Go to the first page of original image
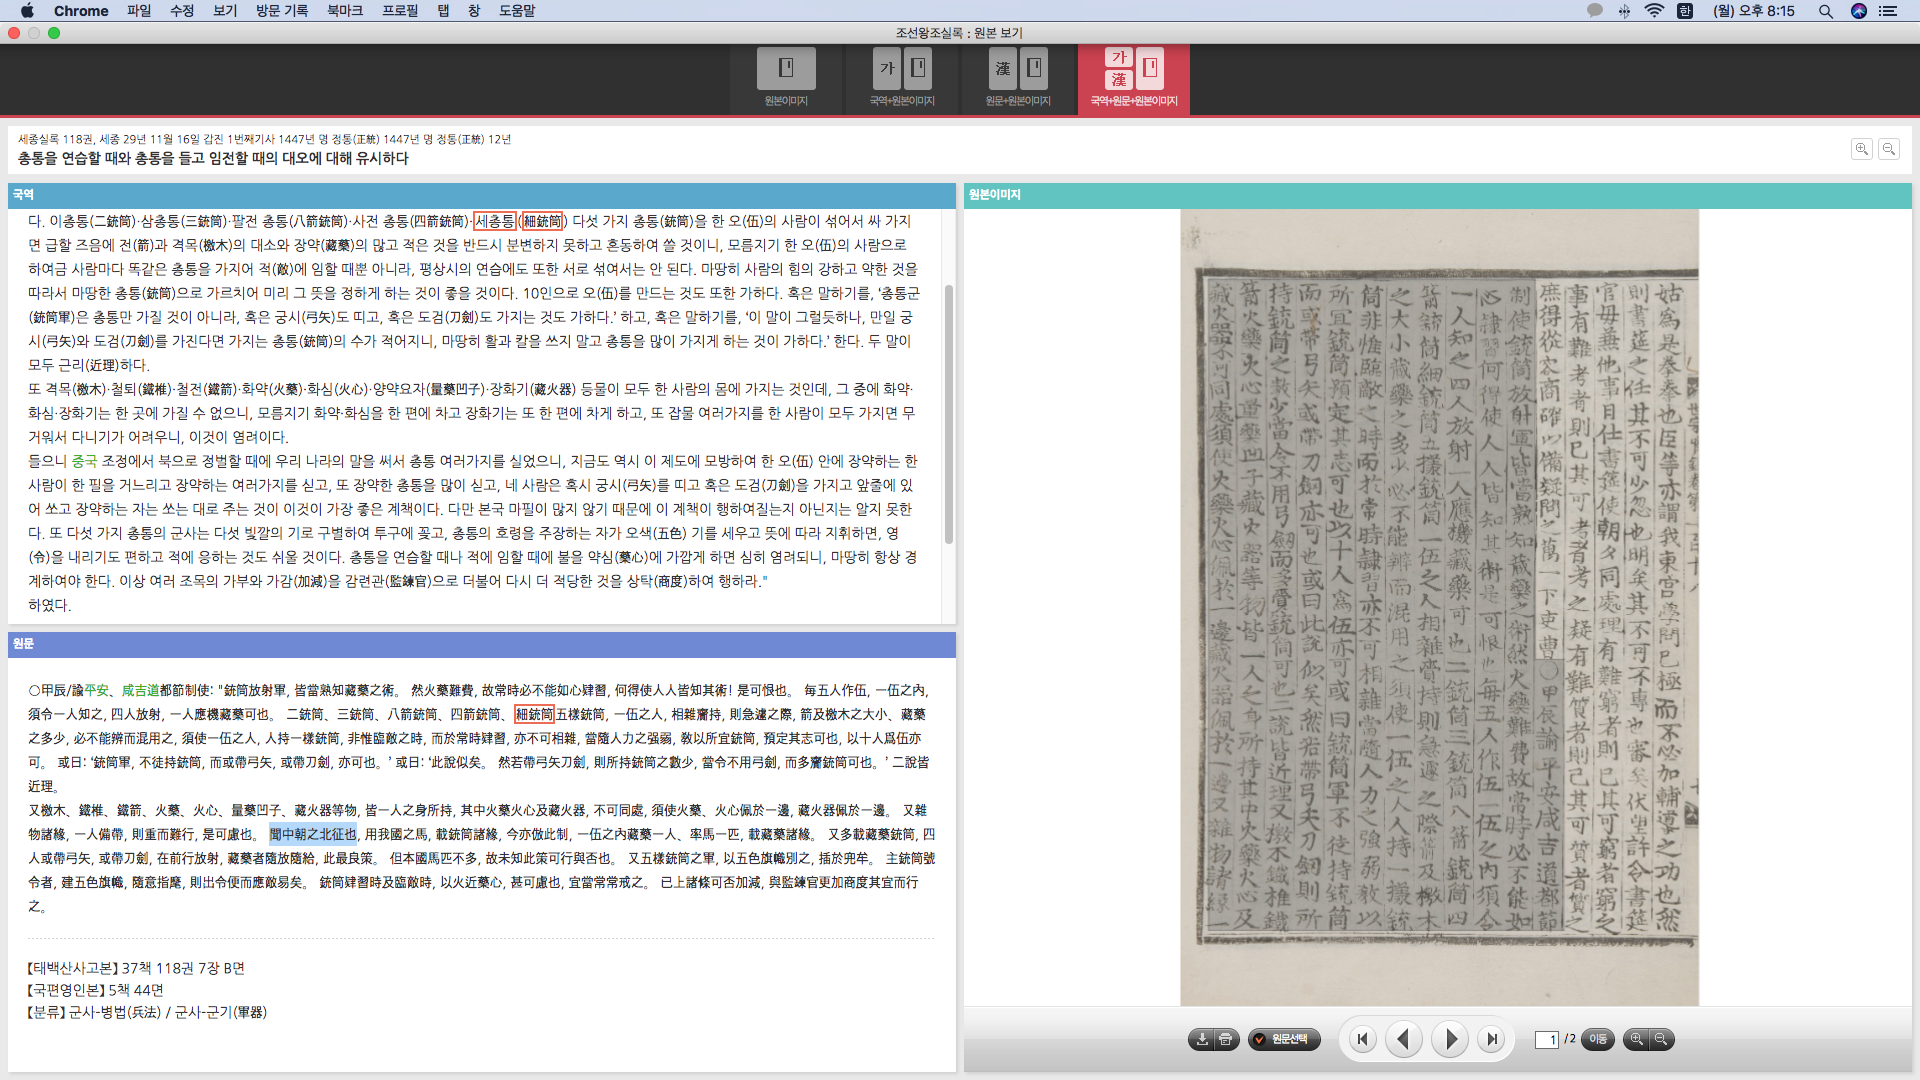The image size is (1920, 1080). (x=1362, y=1039)
